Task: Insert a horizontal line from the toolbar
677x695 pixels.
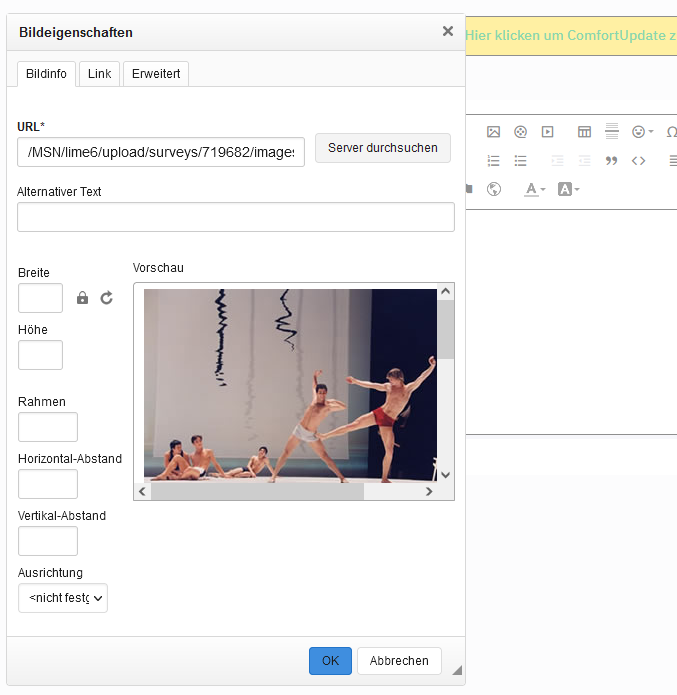Action: (x=612, y=132)
